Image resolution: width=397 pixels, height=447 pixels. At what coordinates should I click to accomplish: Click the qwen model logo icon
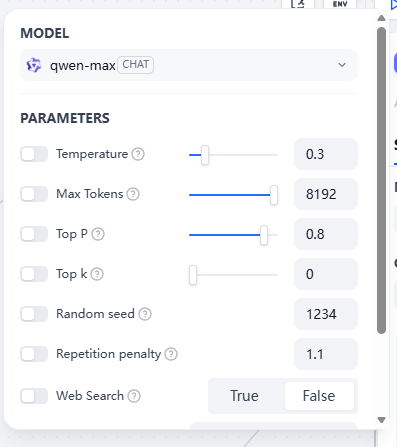tap(34, 65)
